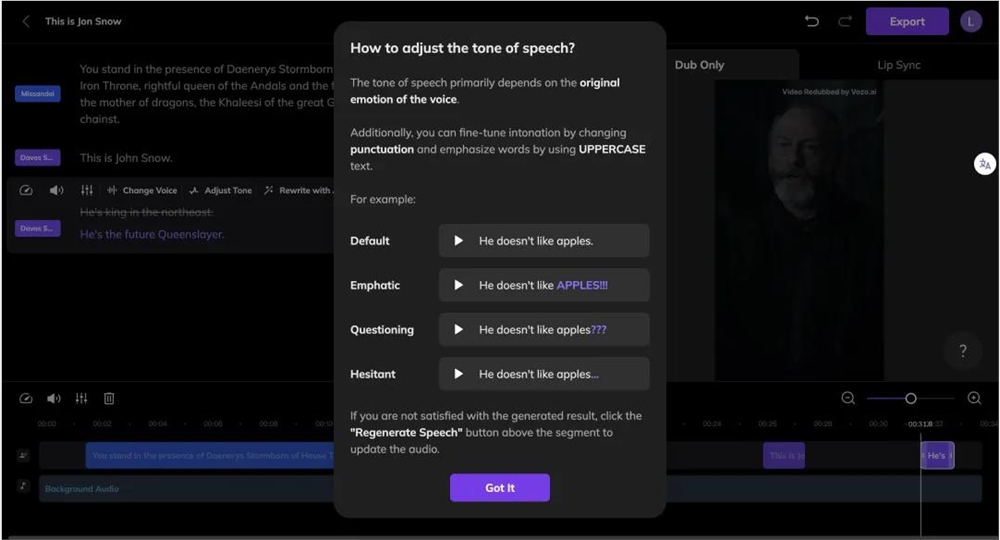Adjust the timeline zoom slider handle
This screenshot has width=1000, height=540.
click(x=911, y=398)
